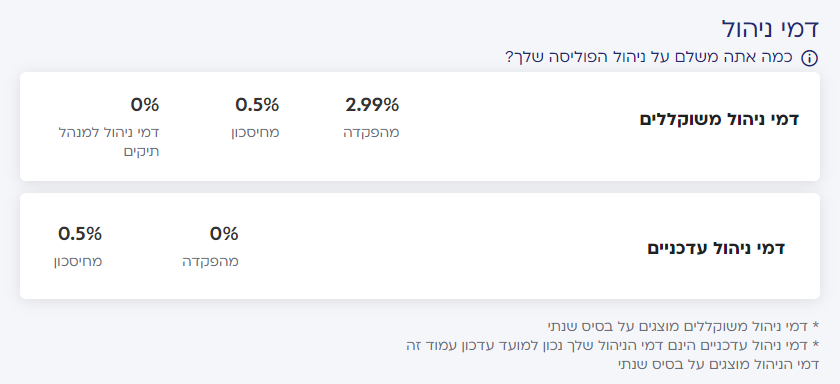Click 0% portfolio manager fee value

[x=145, y=105]
